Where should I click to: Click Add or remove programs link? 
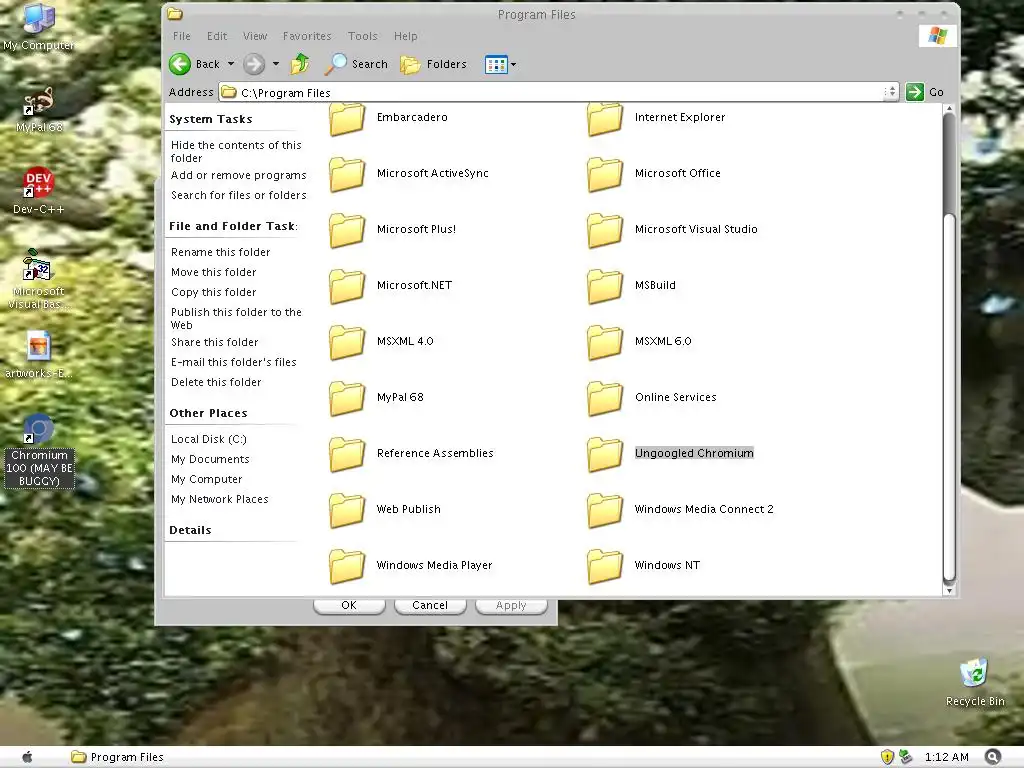pyautogui.click(x=238, y=175)
